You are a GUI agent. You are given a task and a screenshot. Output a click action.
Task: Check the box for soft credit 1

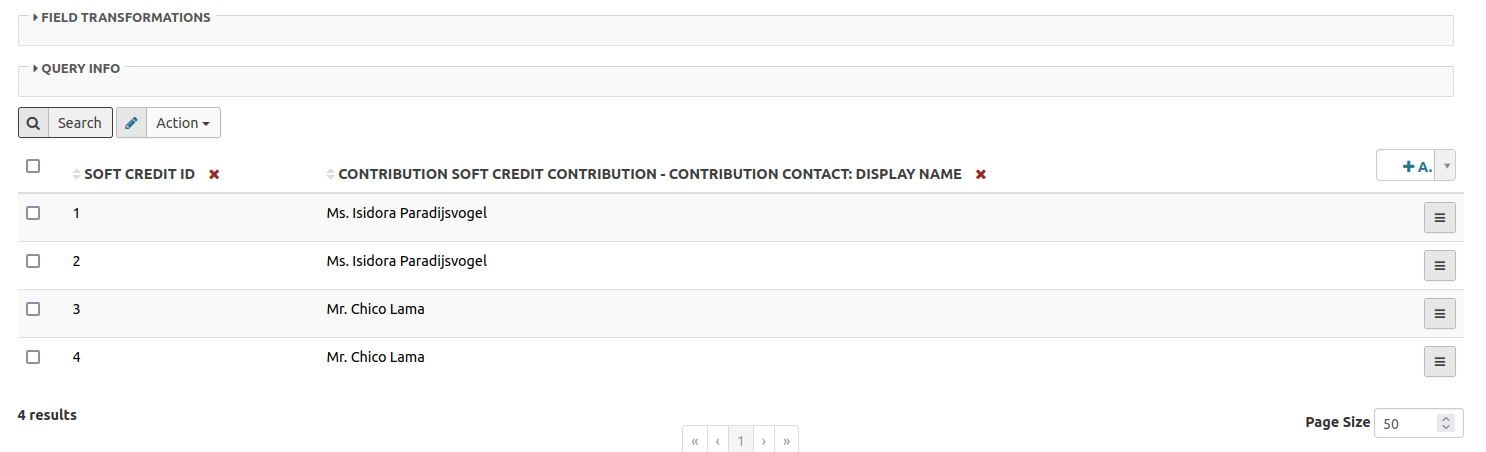pos(33,213)
